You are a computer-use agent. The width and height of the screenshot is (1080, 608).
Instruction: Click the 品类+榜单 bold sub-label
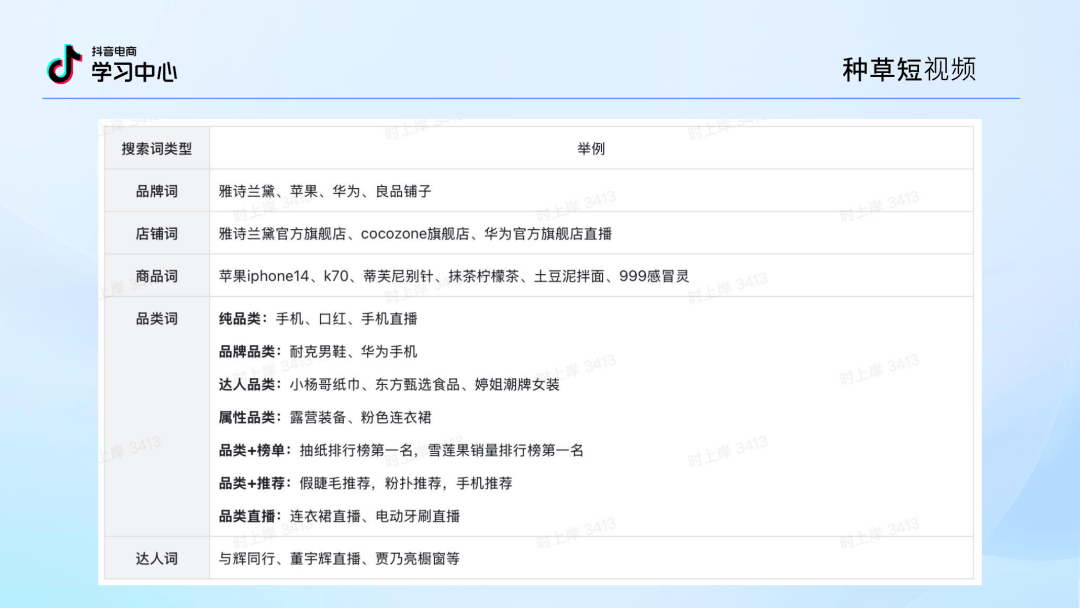pos(255,450)
